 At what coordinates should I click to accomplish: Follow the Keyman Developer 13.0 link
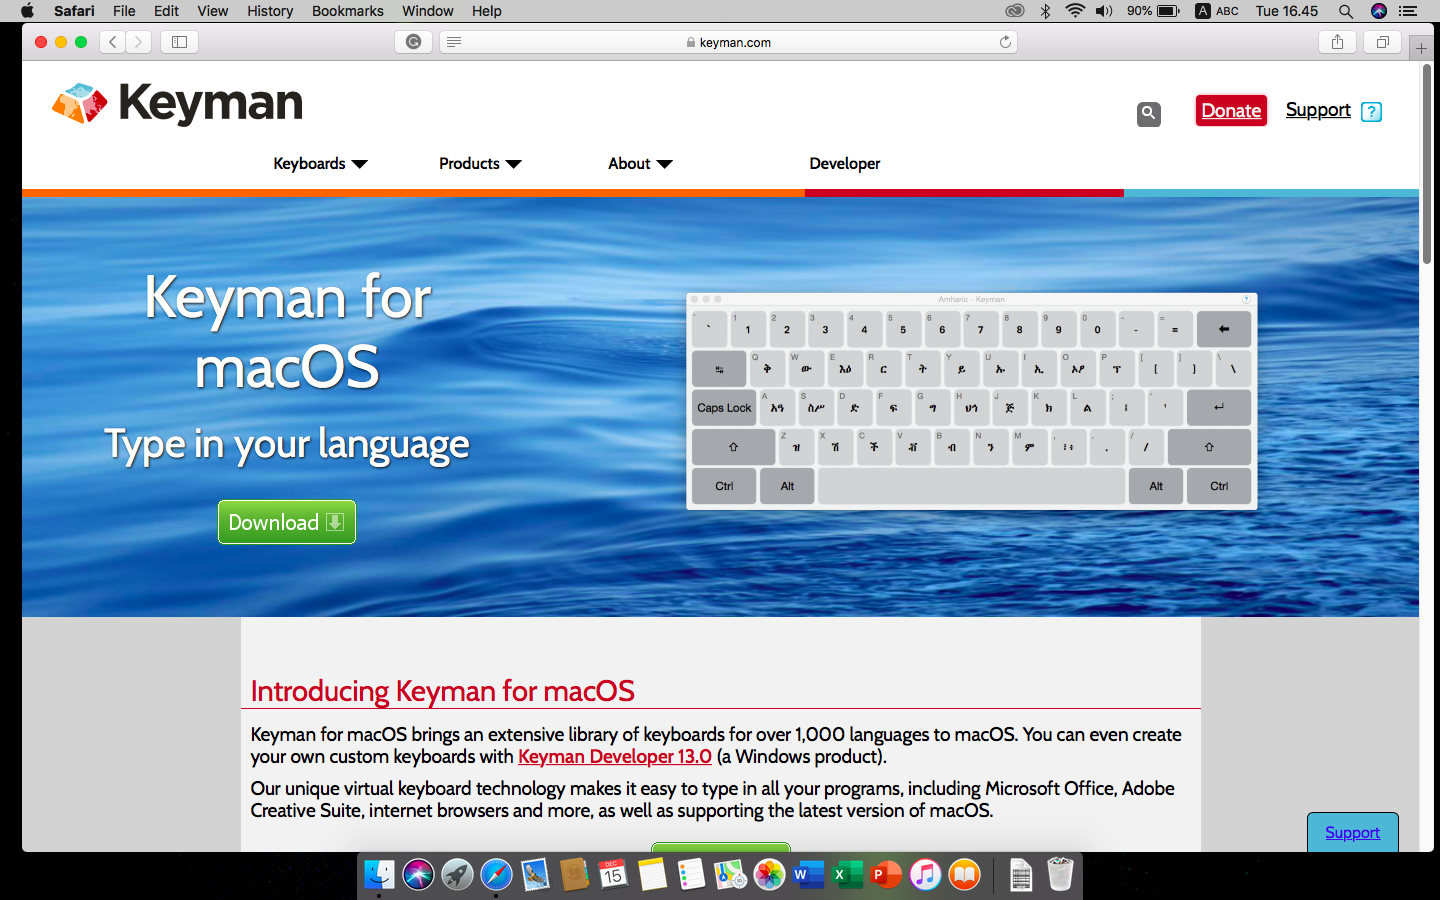(615, 757)
